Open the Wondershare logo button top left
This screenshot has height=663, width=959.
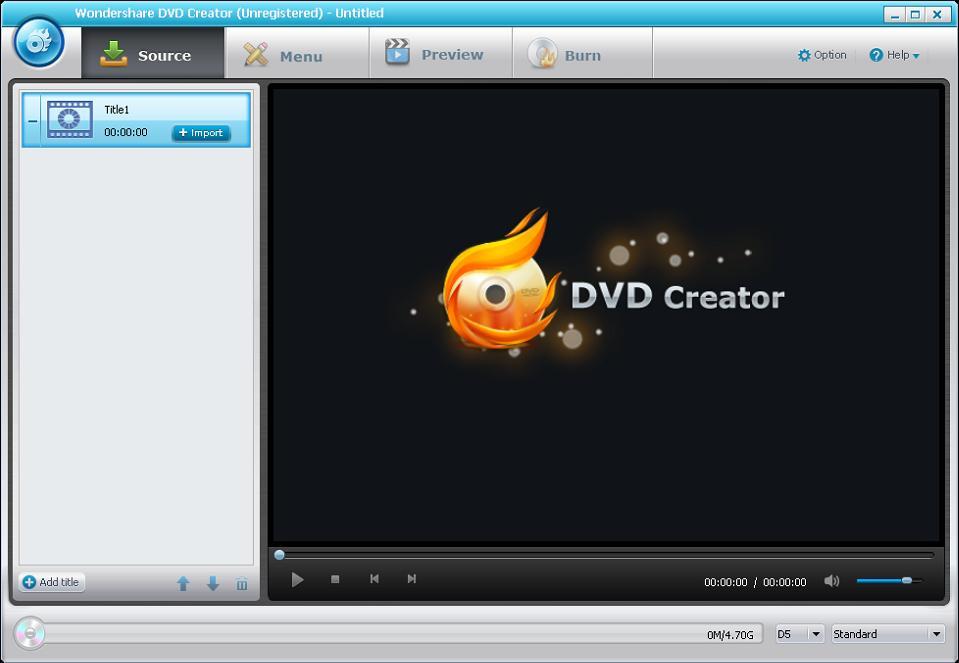[38, 42]
